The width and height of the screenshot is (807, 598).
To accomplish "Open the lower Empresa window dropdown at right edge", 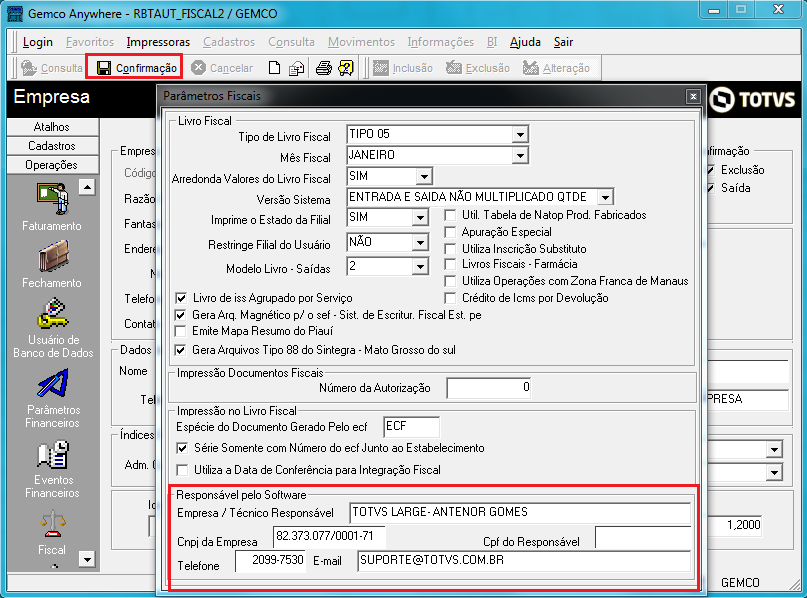I will [x=774, y=472].
